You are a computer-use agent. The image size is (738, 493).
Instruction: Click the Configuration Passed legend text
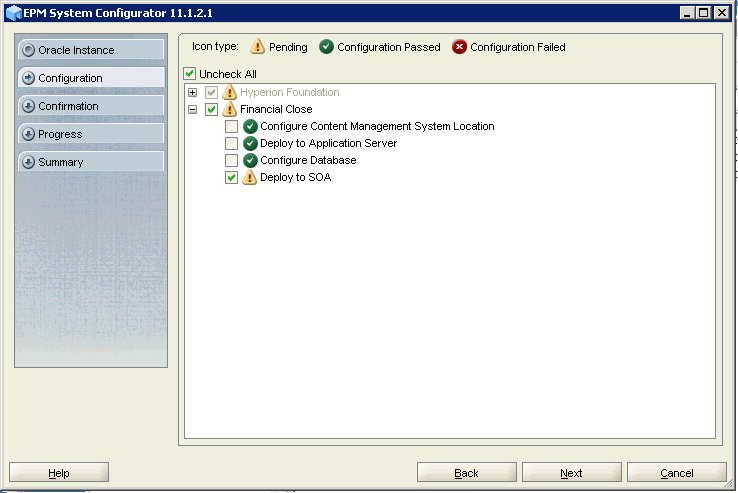pos(389,47)
